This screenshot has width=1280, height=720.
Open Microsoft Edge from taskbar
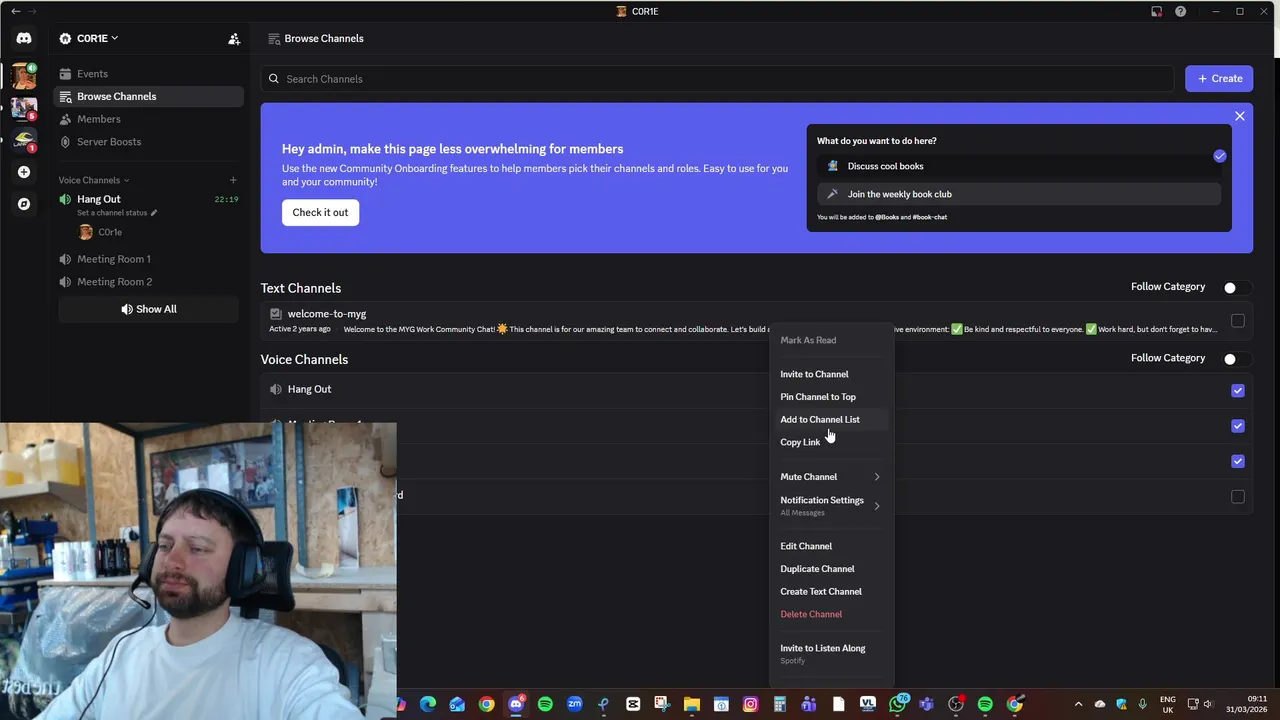[428, 705]
